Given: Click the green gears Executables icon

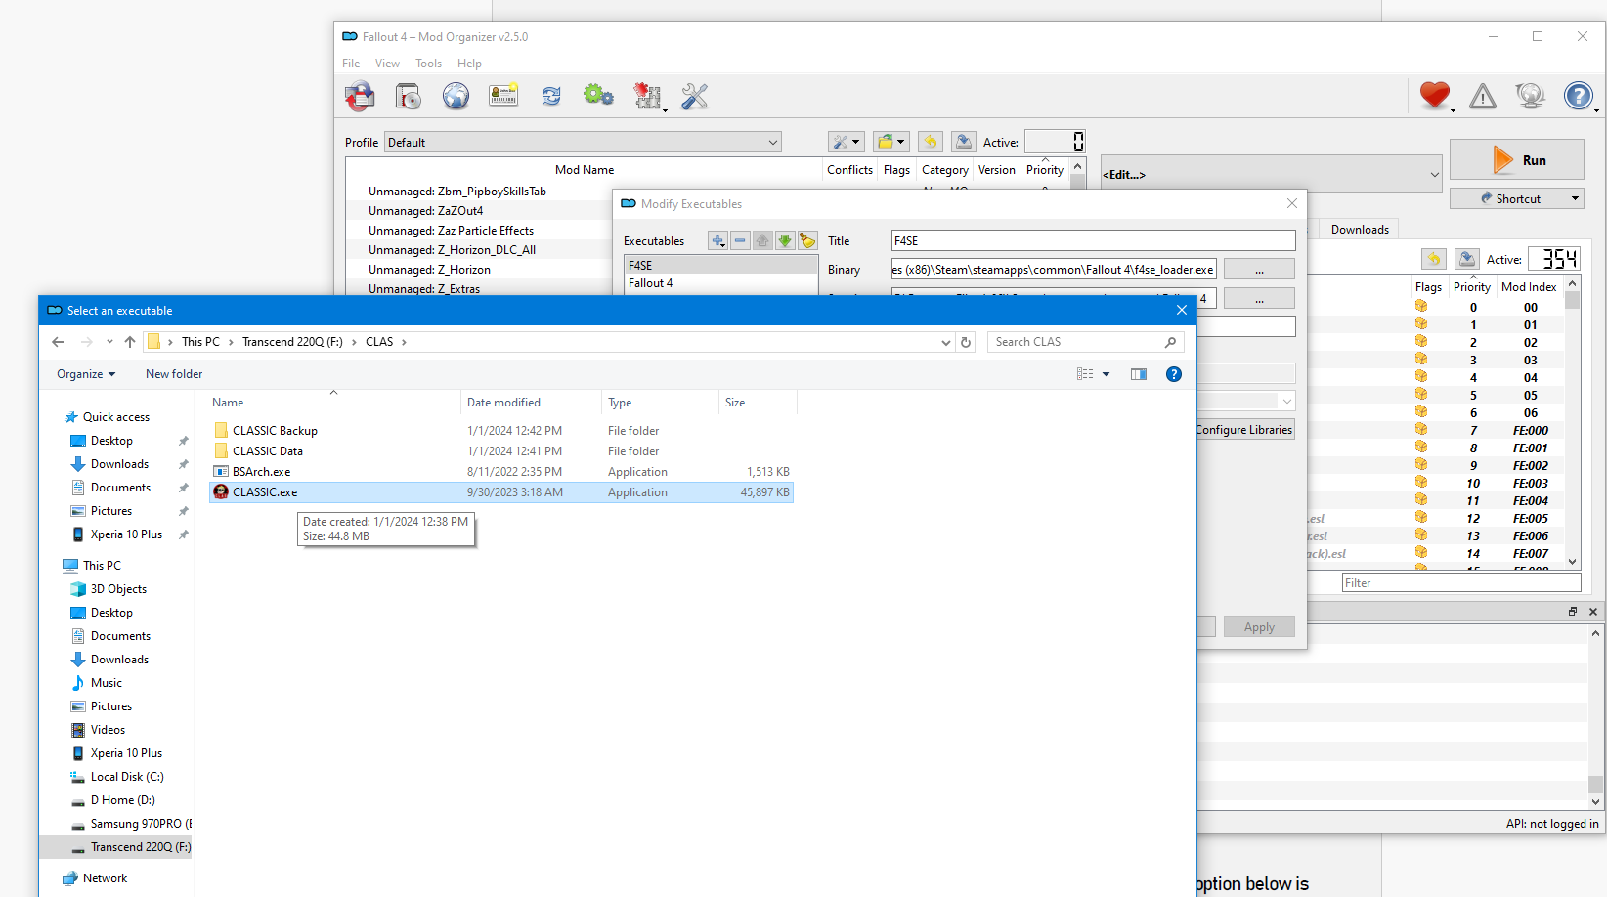Looking at the screenshot, I should point(598,96).
